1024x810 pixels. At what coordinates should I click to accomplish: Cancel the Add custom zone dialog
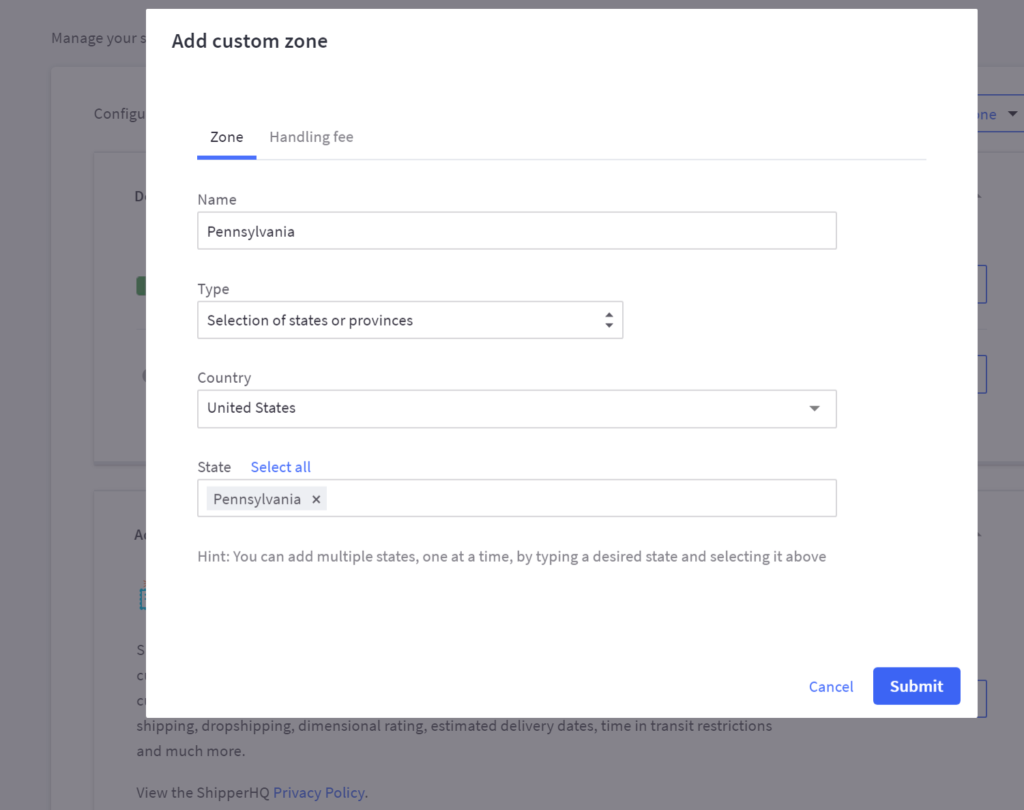tap(831, 687)
